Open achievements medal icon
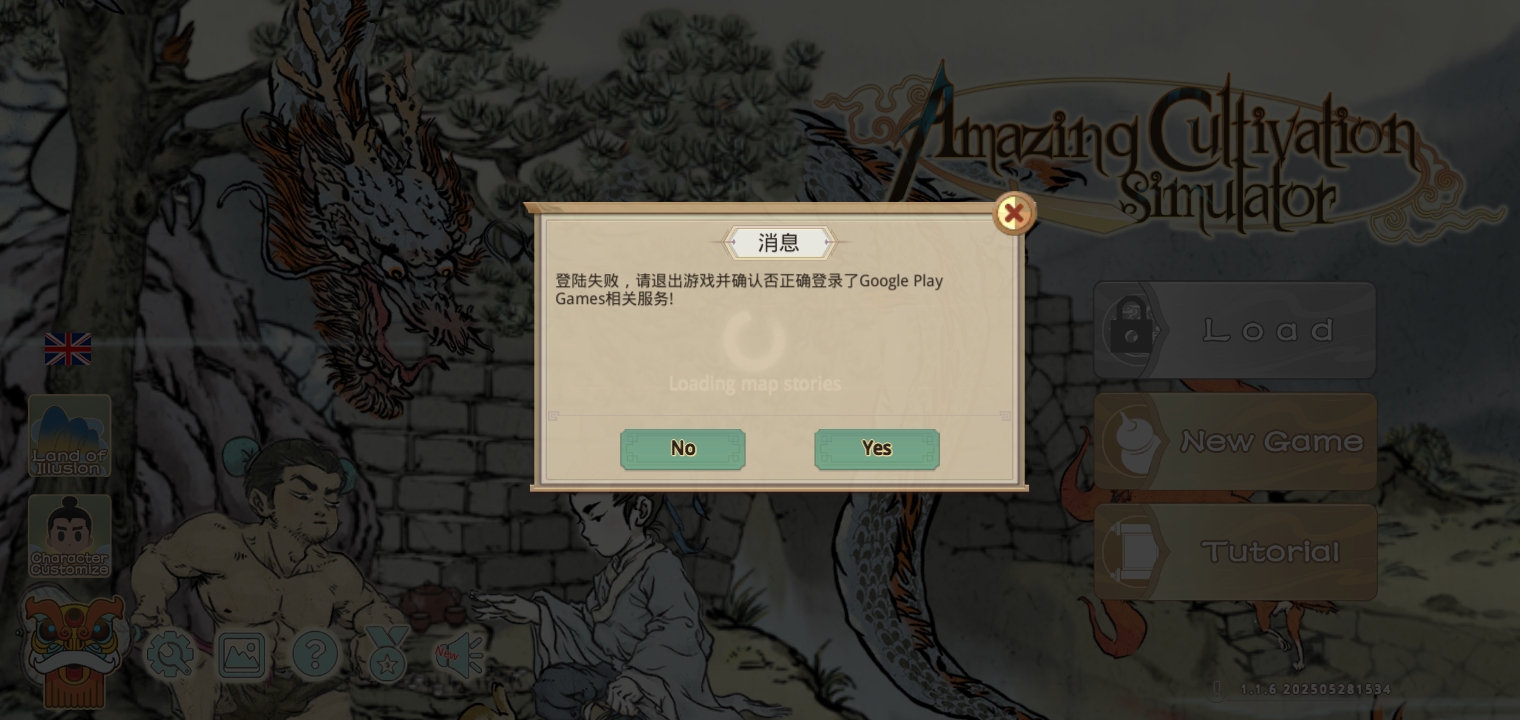 pyautogui.click(x=387, y=654)
